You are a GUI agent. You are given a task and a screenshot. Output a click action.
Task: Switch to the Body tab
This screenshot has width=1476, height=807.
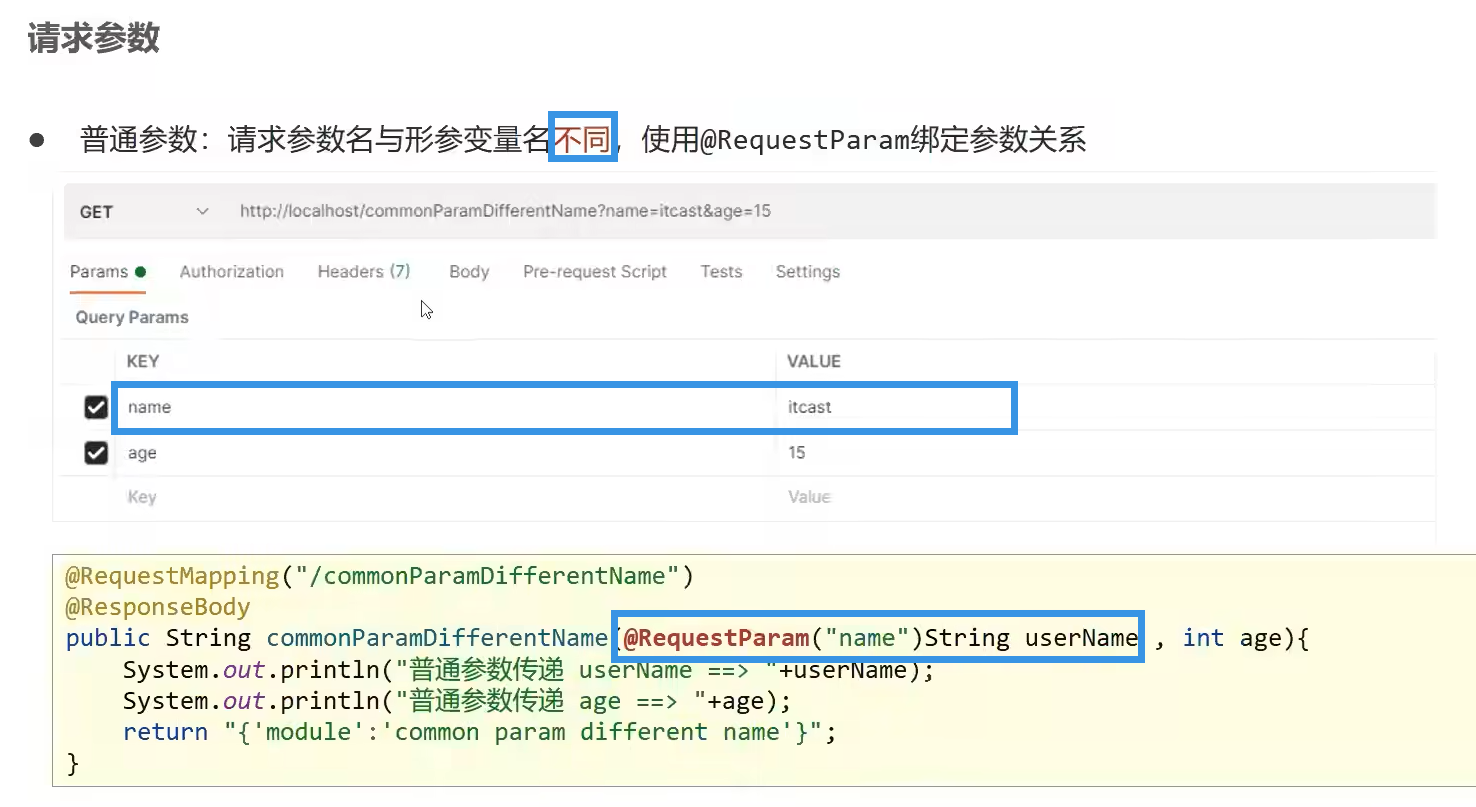click(469, 272)
